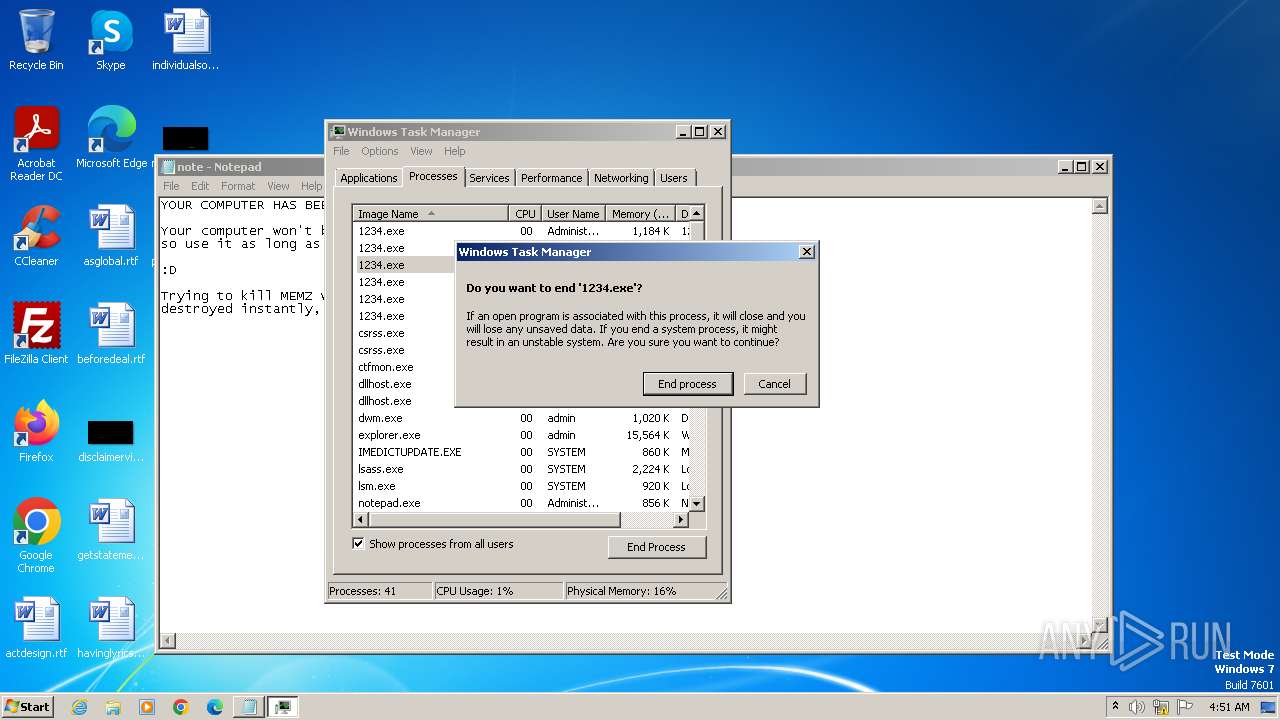Viewport: 1280px width, 720px height.
Task: Select explorer.exe process row
Action: 523,435
